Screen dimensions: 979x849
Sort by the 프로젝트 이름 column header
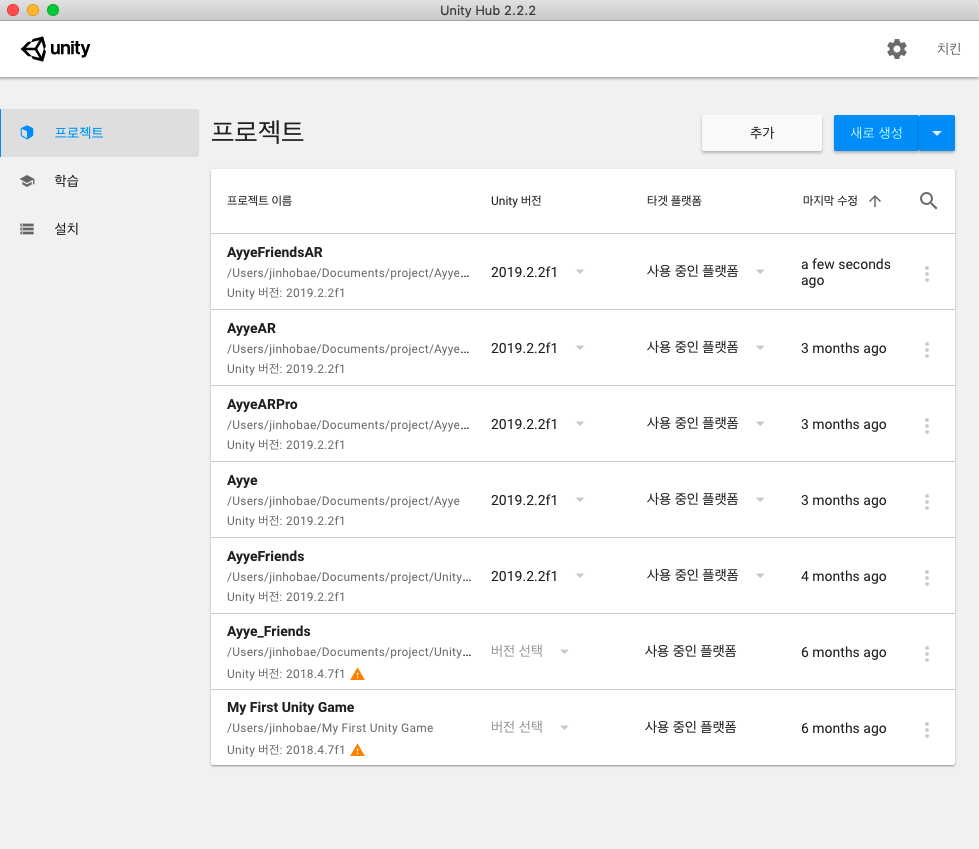coord(259,200)
